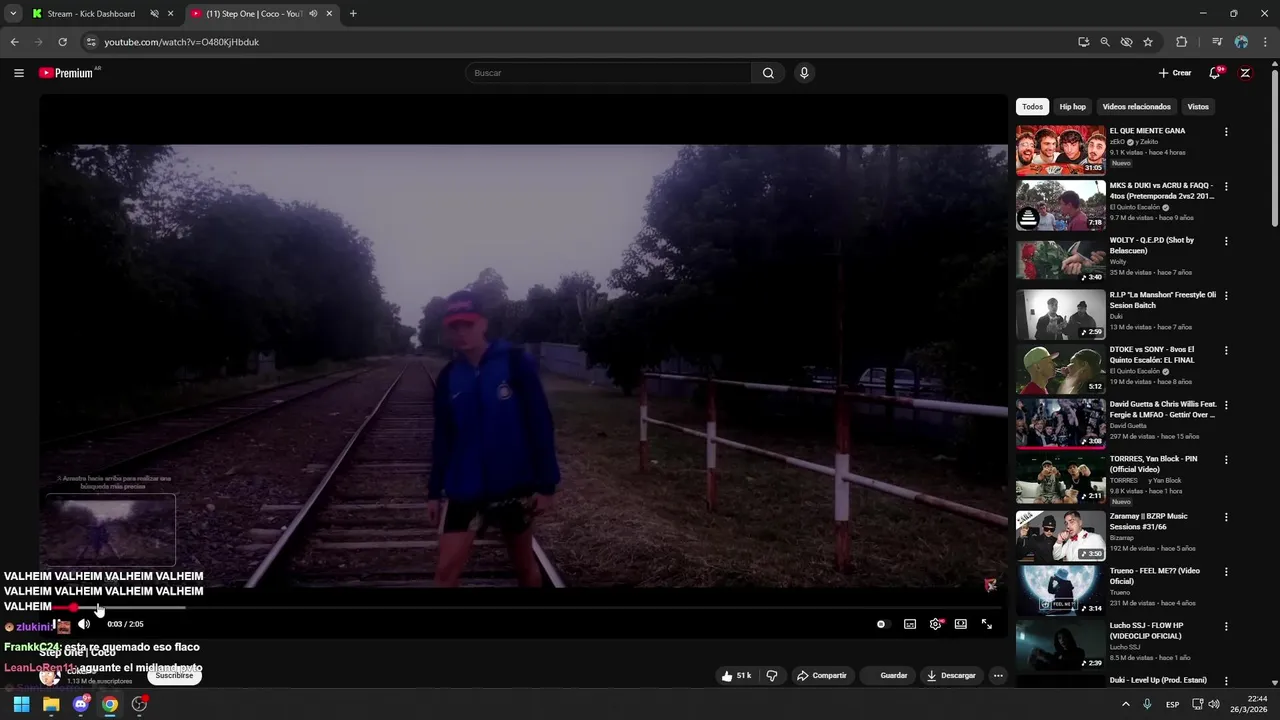Dislike the video
Viewport: 1280px width, 720px height.
[772, 676]
